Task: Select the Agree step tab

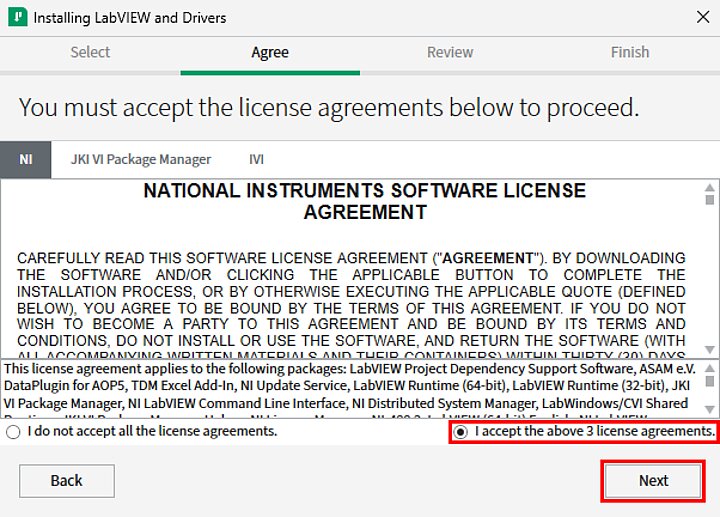Action: 270,52
